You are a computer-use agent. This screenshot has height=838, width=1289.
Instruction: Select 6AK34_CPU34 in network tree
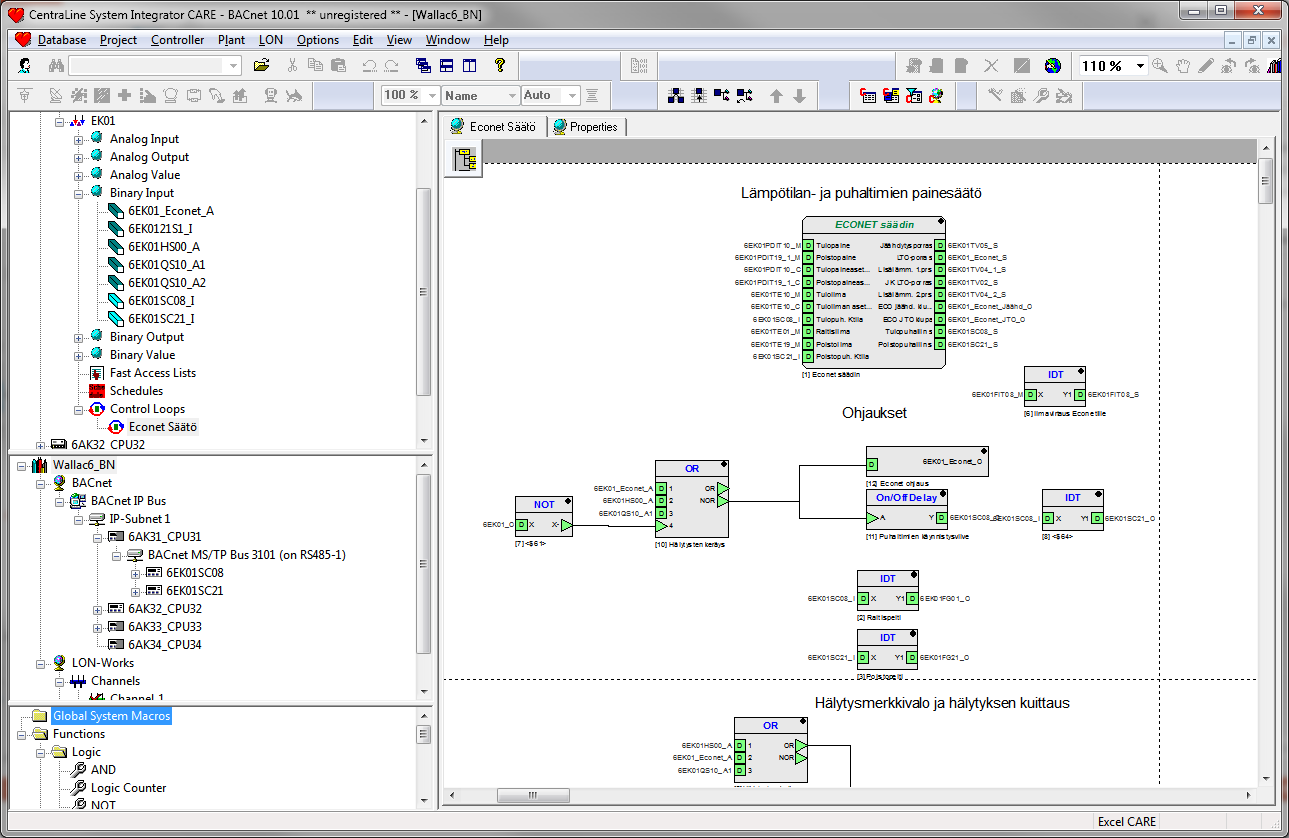(x=165, y=645)
